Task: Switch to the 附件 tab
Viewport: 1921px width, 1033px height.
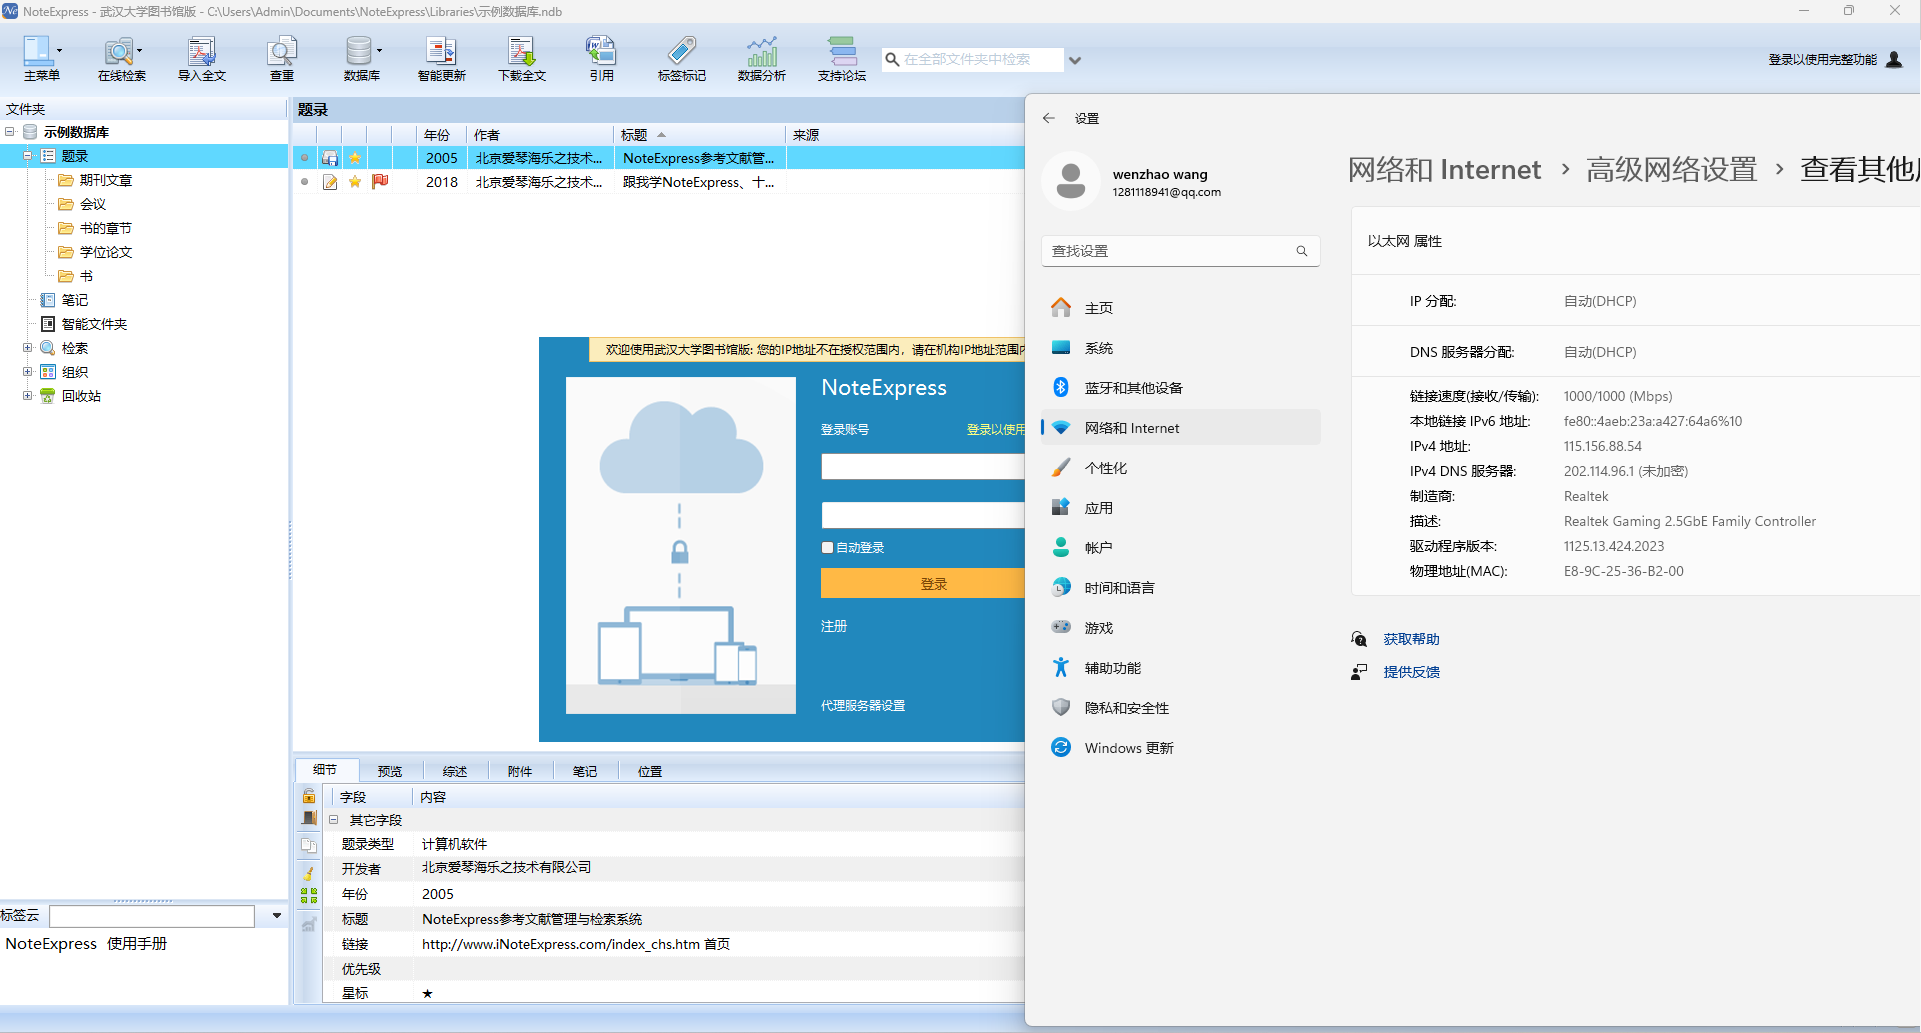Action: [519, 770]
